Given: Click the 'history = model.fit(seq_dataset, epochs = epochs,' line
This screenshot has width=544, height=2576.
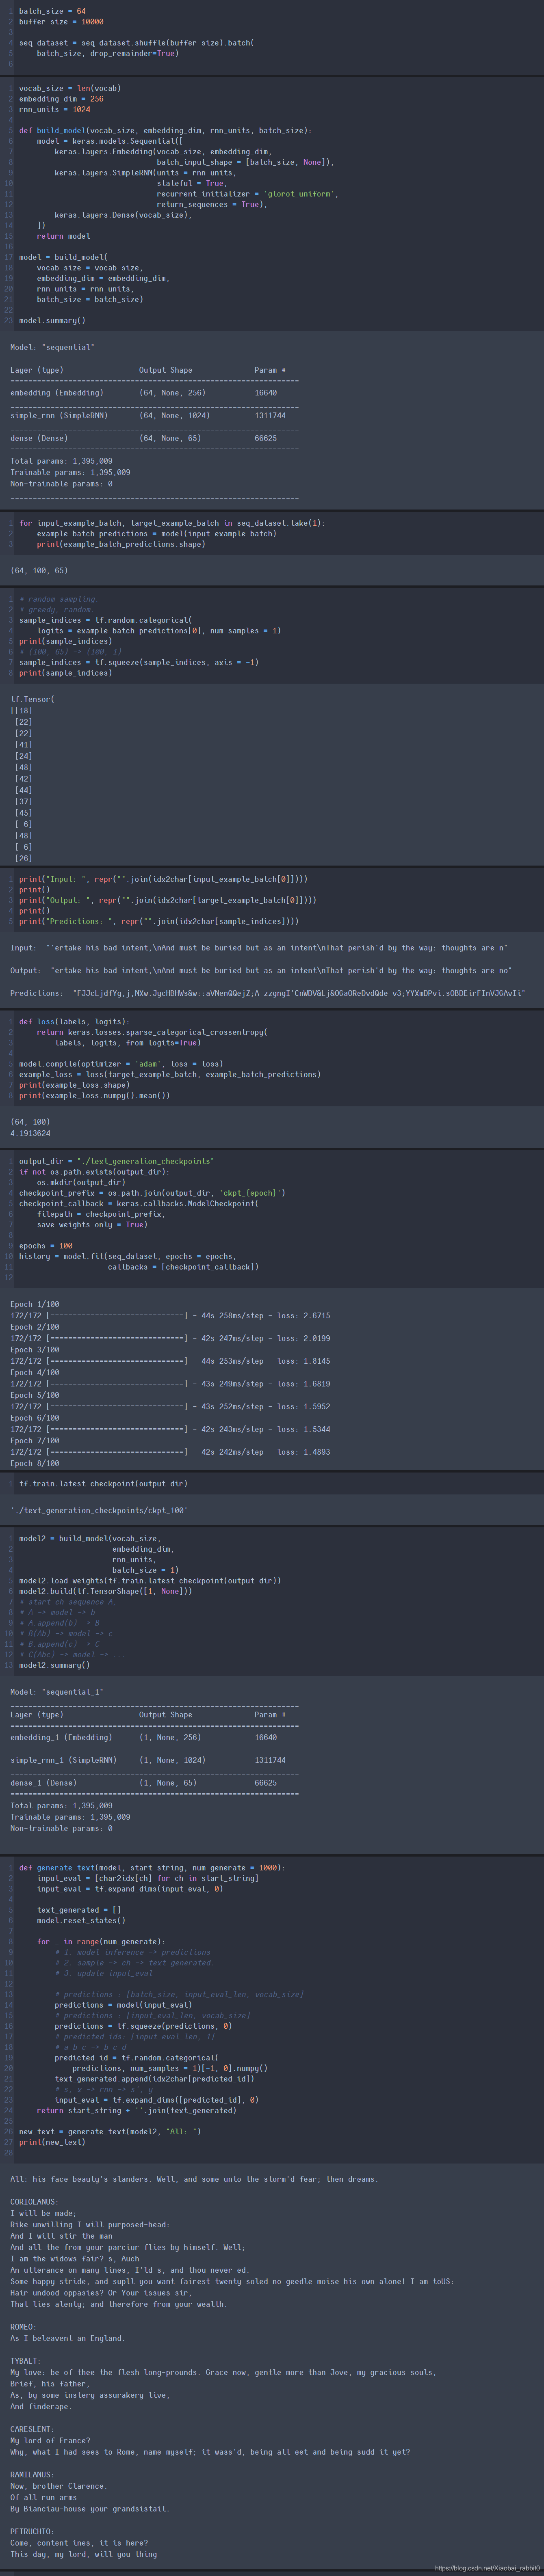Looking at the screenshot, I should point(127,1256).
